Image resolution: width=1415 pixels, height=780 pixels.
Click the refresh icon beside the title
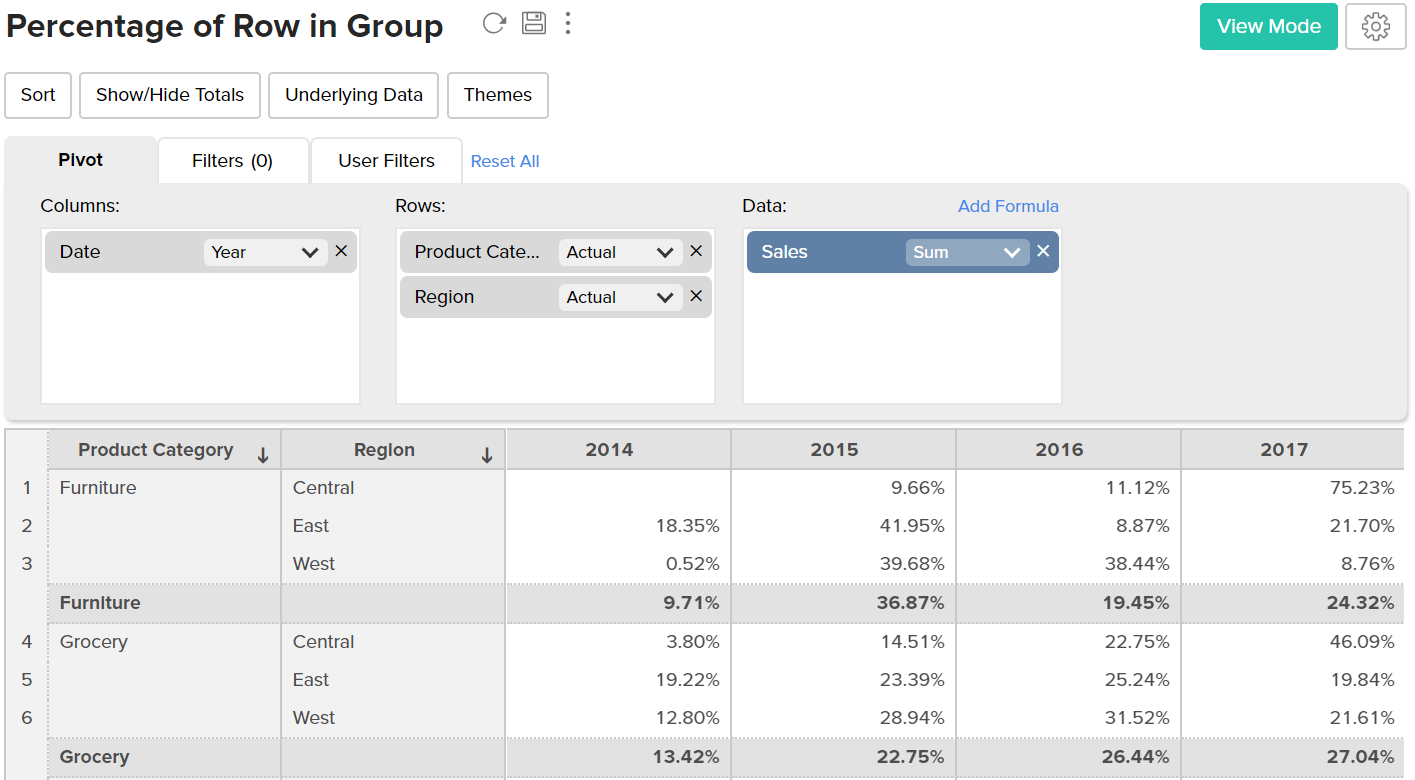[x=494, y=24]
